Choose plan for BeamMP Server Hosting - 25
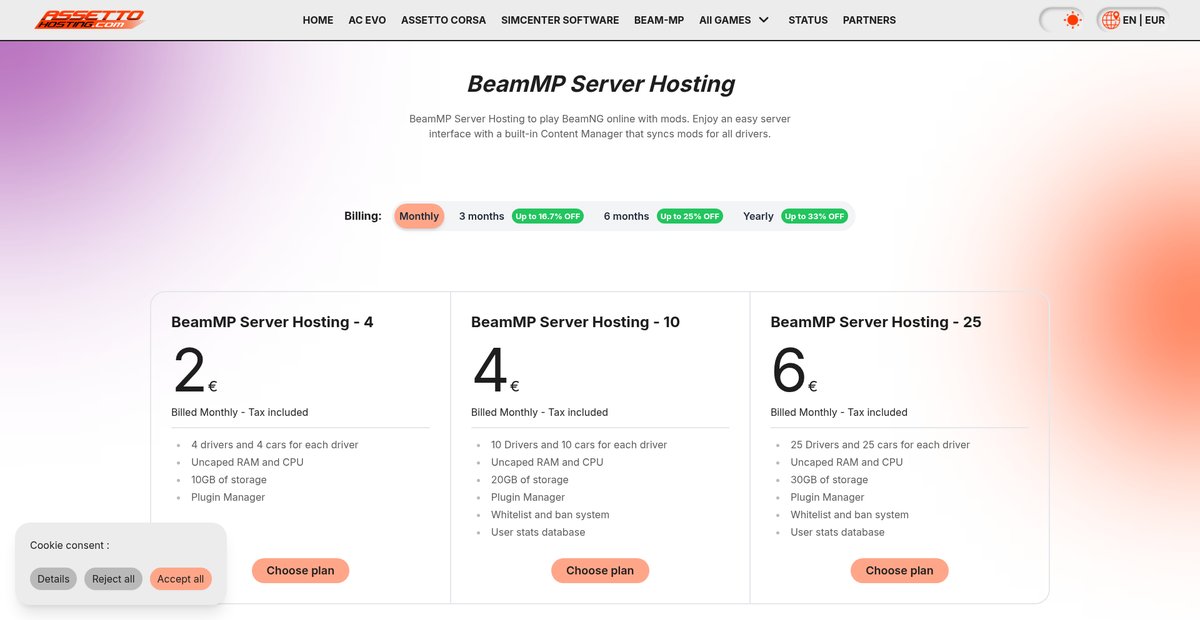The height and width of the screenshot is (620, 1200). coord(900,570)
